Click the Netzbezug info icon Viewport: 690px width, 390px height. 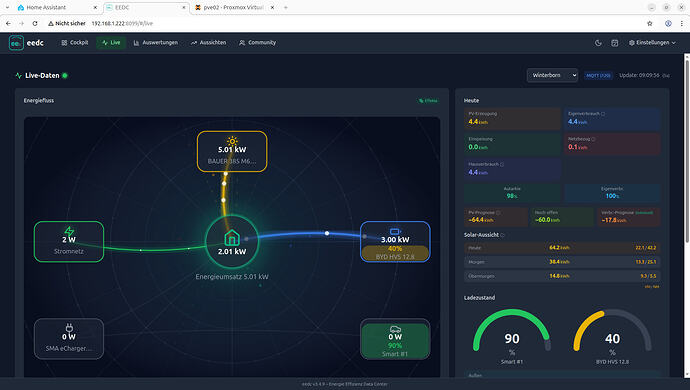[x=593, y=139]
